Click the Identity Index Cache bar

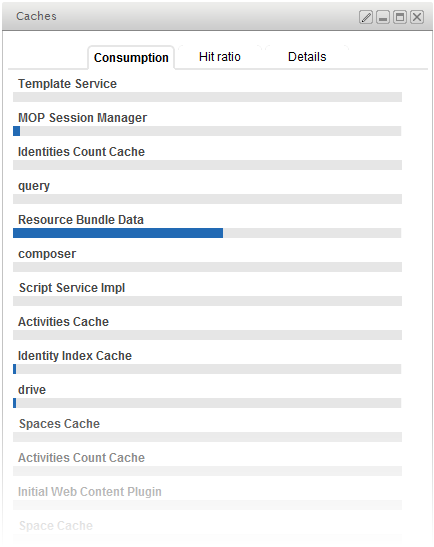(x=207, y=369)
